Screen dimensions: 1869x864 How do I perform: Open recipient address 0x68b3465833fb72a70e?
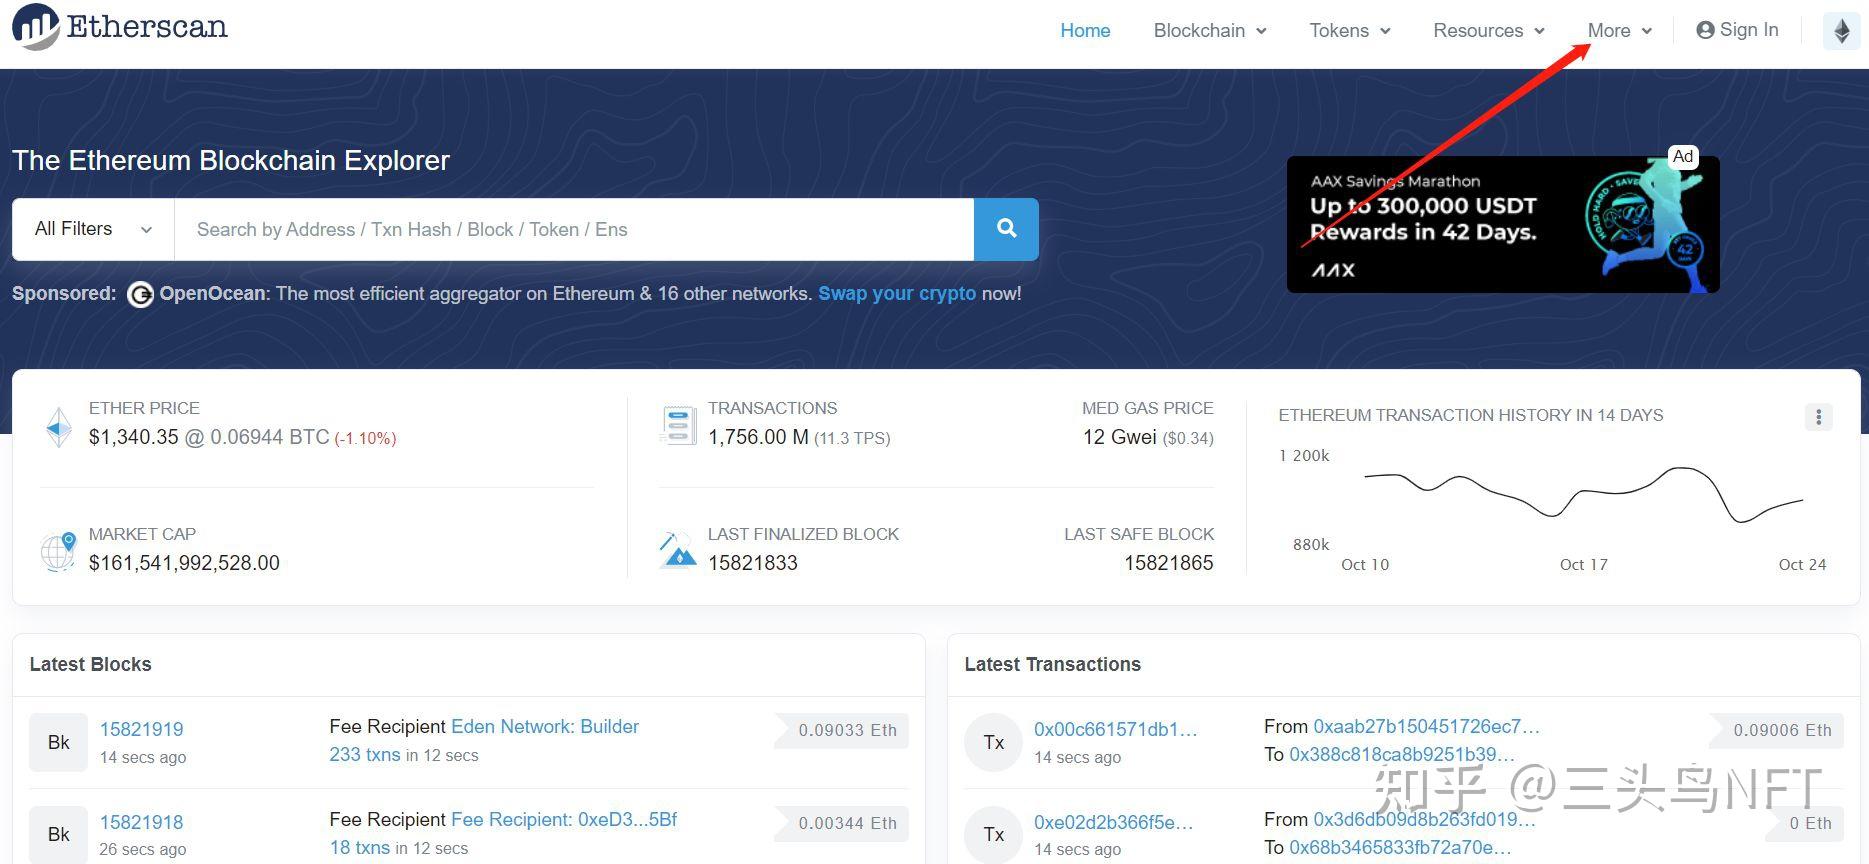point(1401,848)
